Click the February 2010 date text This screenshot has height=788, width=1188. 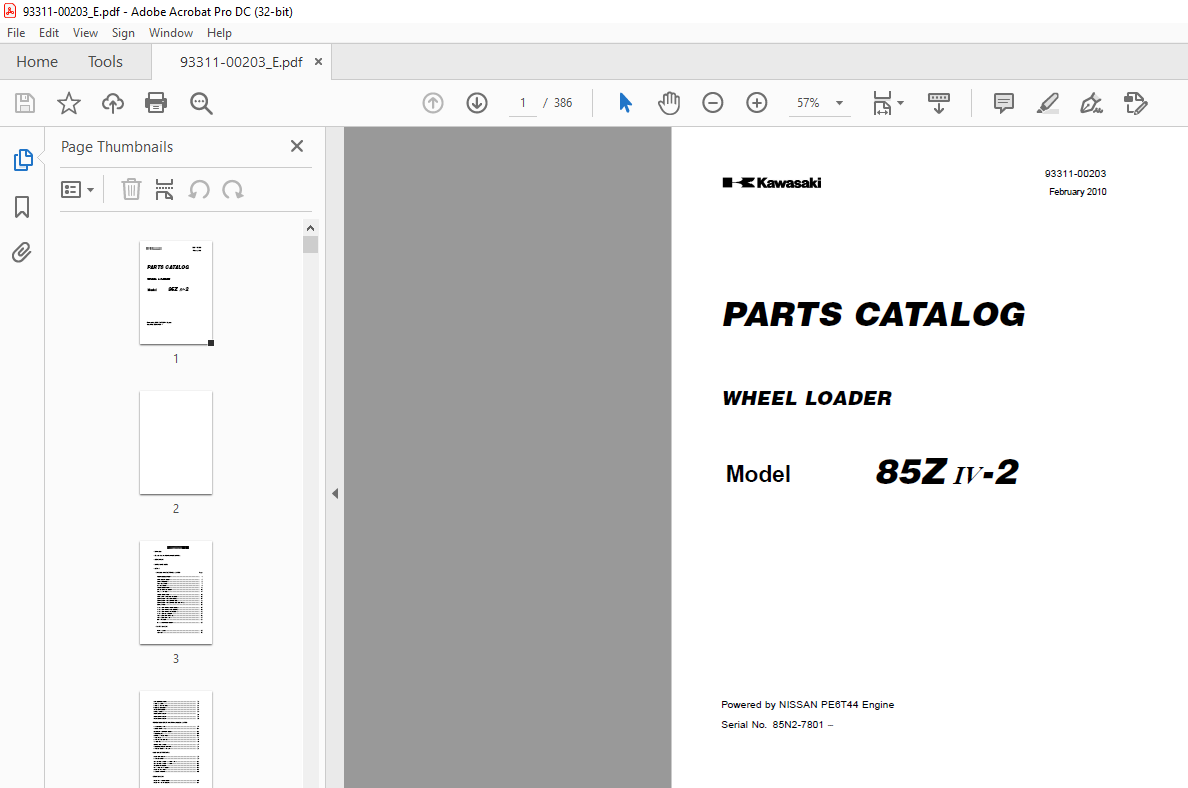point(1077,192)
